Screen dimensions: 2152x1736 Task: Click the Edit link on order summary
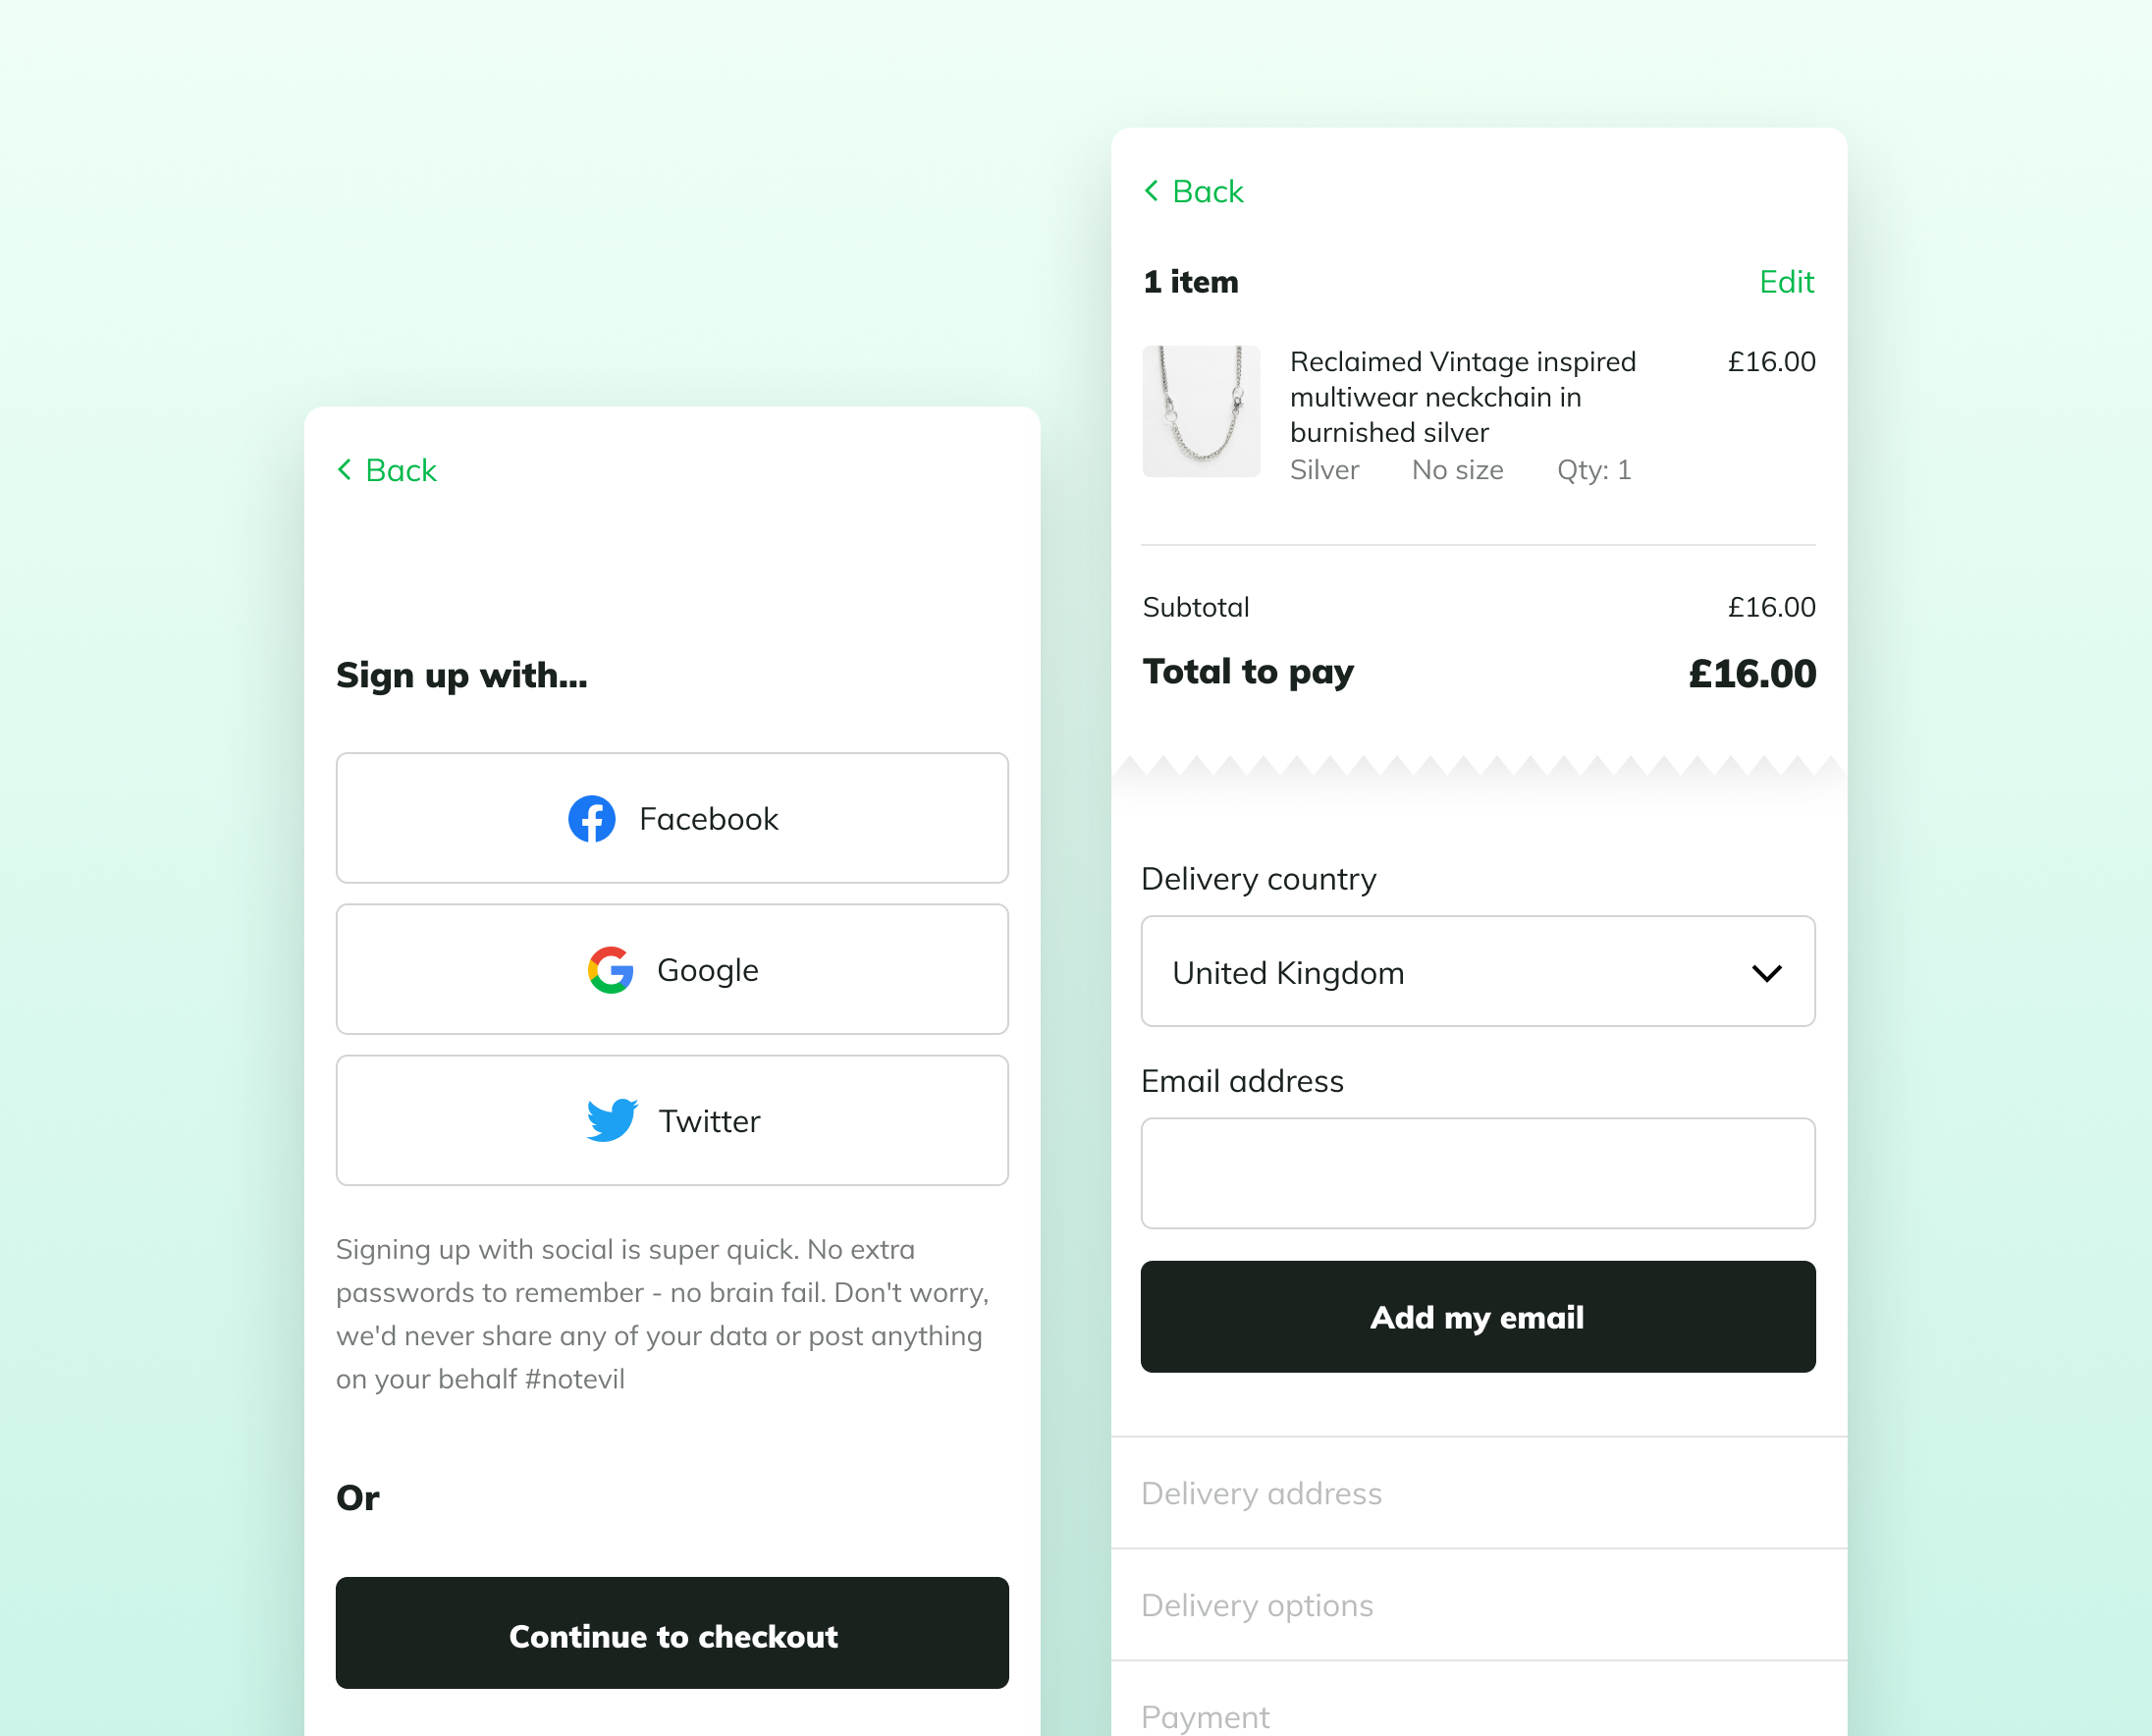pyautogui.click(x=1789, y=280)
